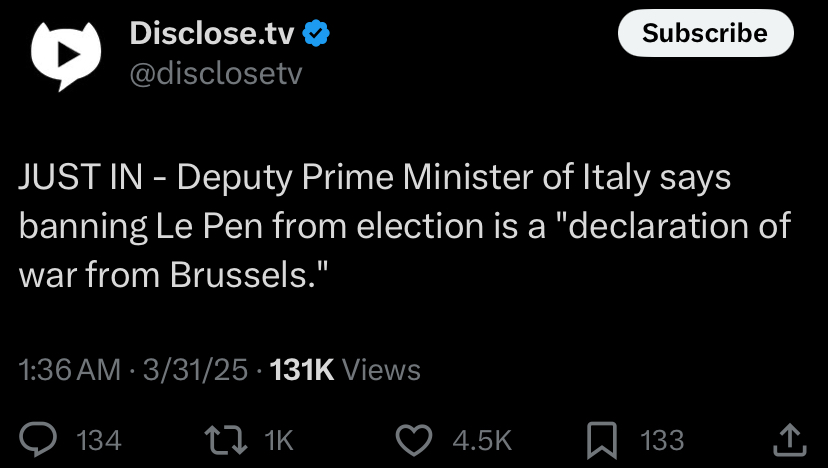The height and width of the screenshot is (468, 828).
Task: Click the 1K reposts count
Action: pos(278,440)
